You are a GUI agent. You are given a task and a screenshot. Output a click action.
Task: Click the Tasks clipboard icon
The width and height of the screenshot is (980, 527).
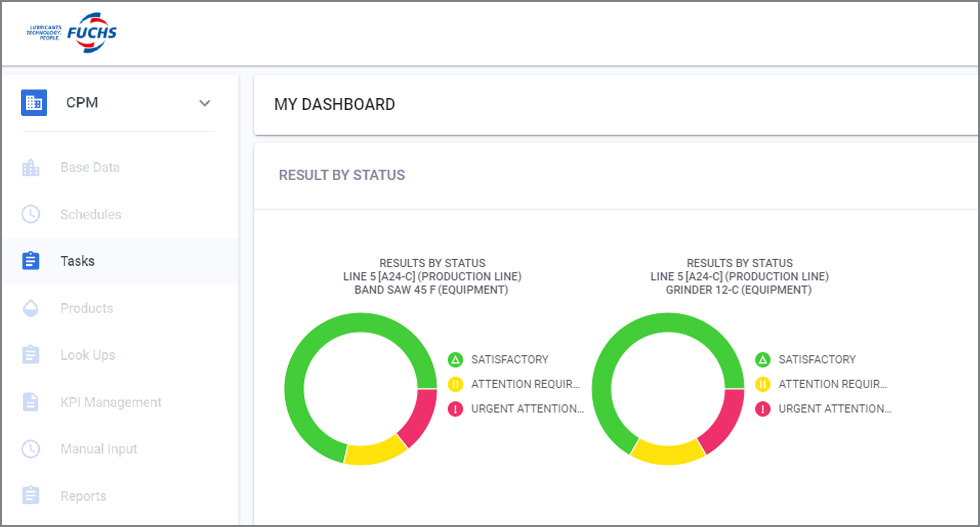point(31,261)
